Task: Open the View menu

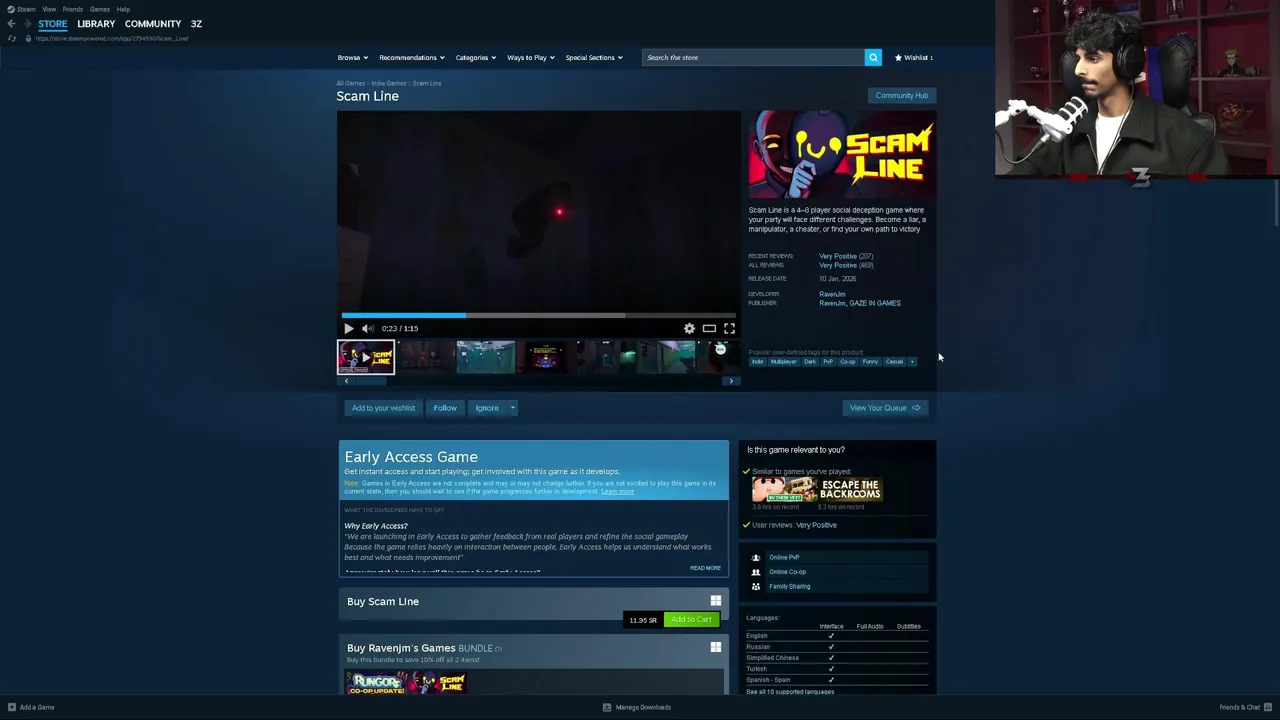Action: pos(49,9)
